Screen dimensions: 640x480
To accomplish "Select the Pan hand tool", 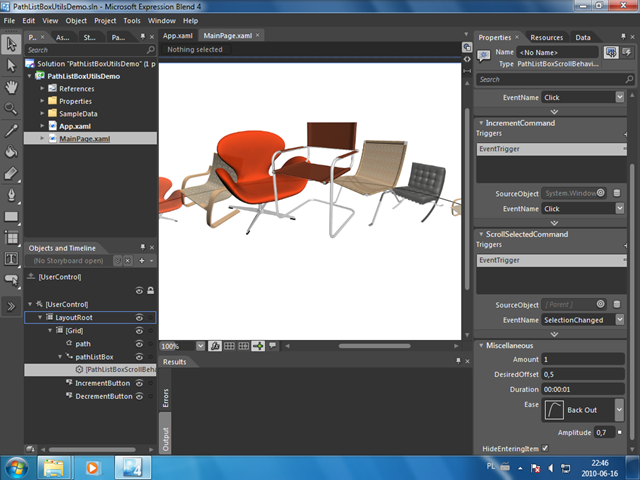I will coord(11,87).
